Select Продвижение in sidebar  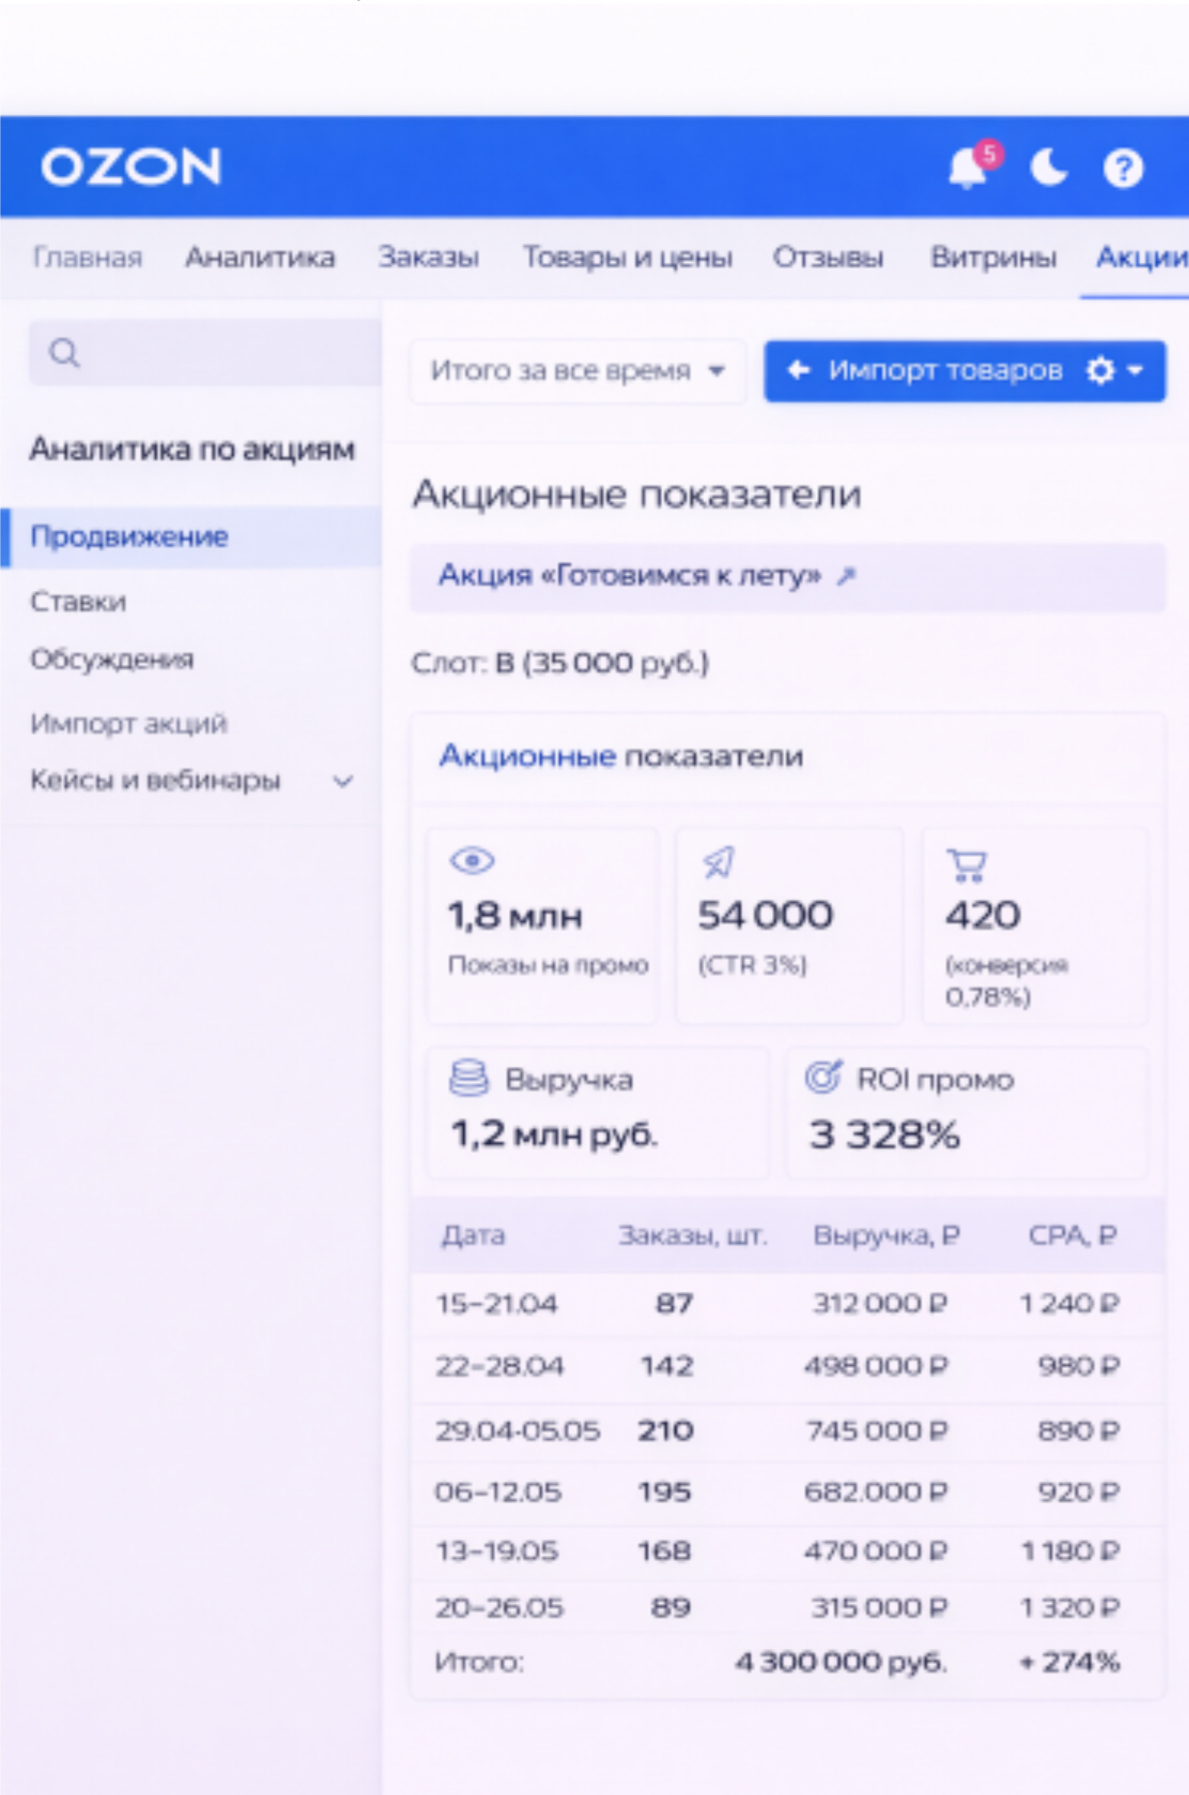pos(191,537)
